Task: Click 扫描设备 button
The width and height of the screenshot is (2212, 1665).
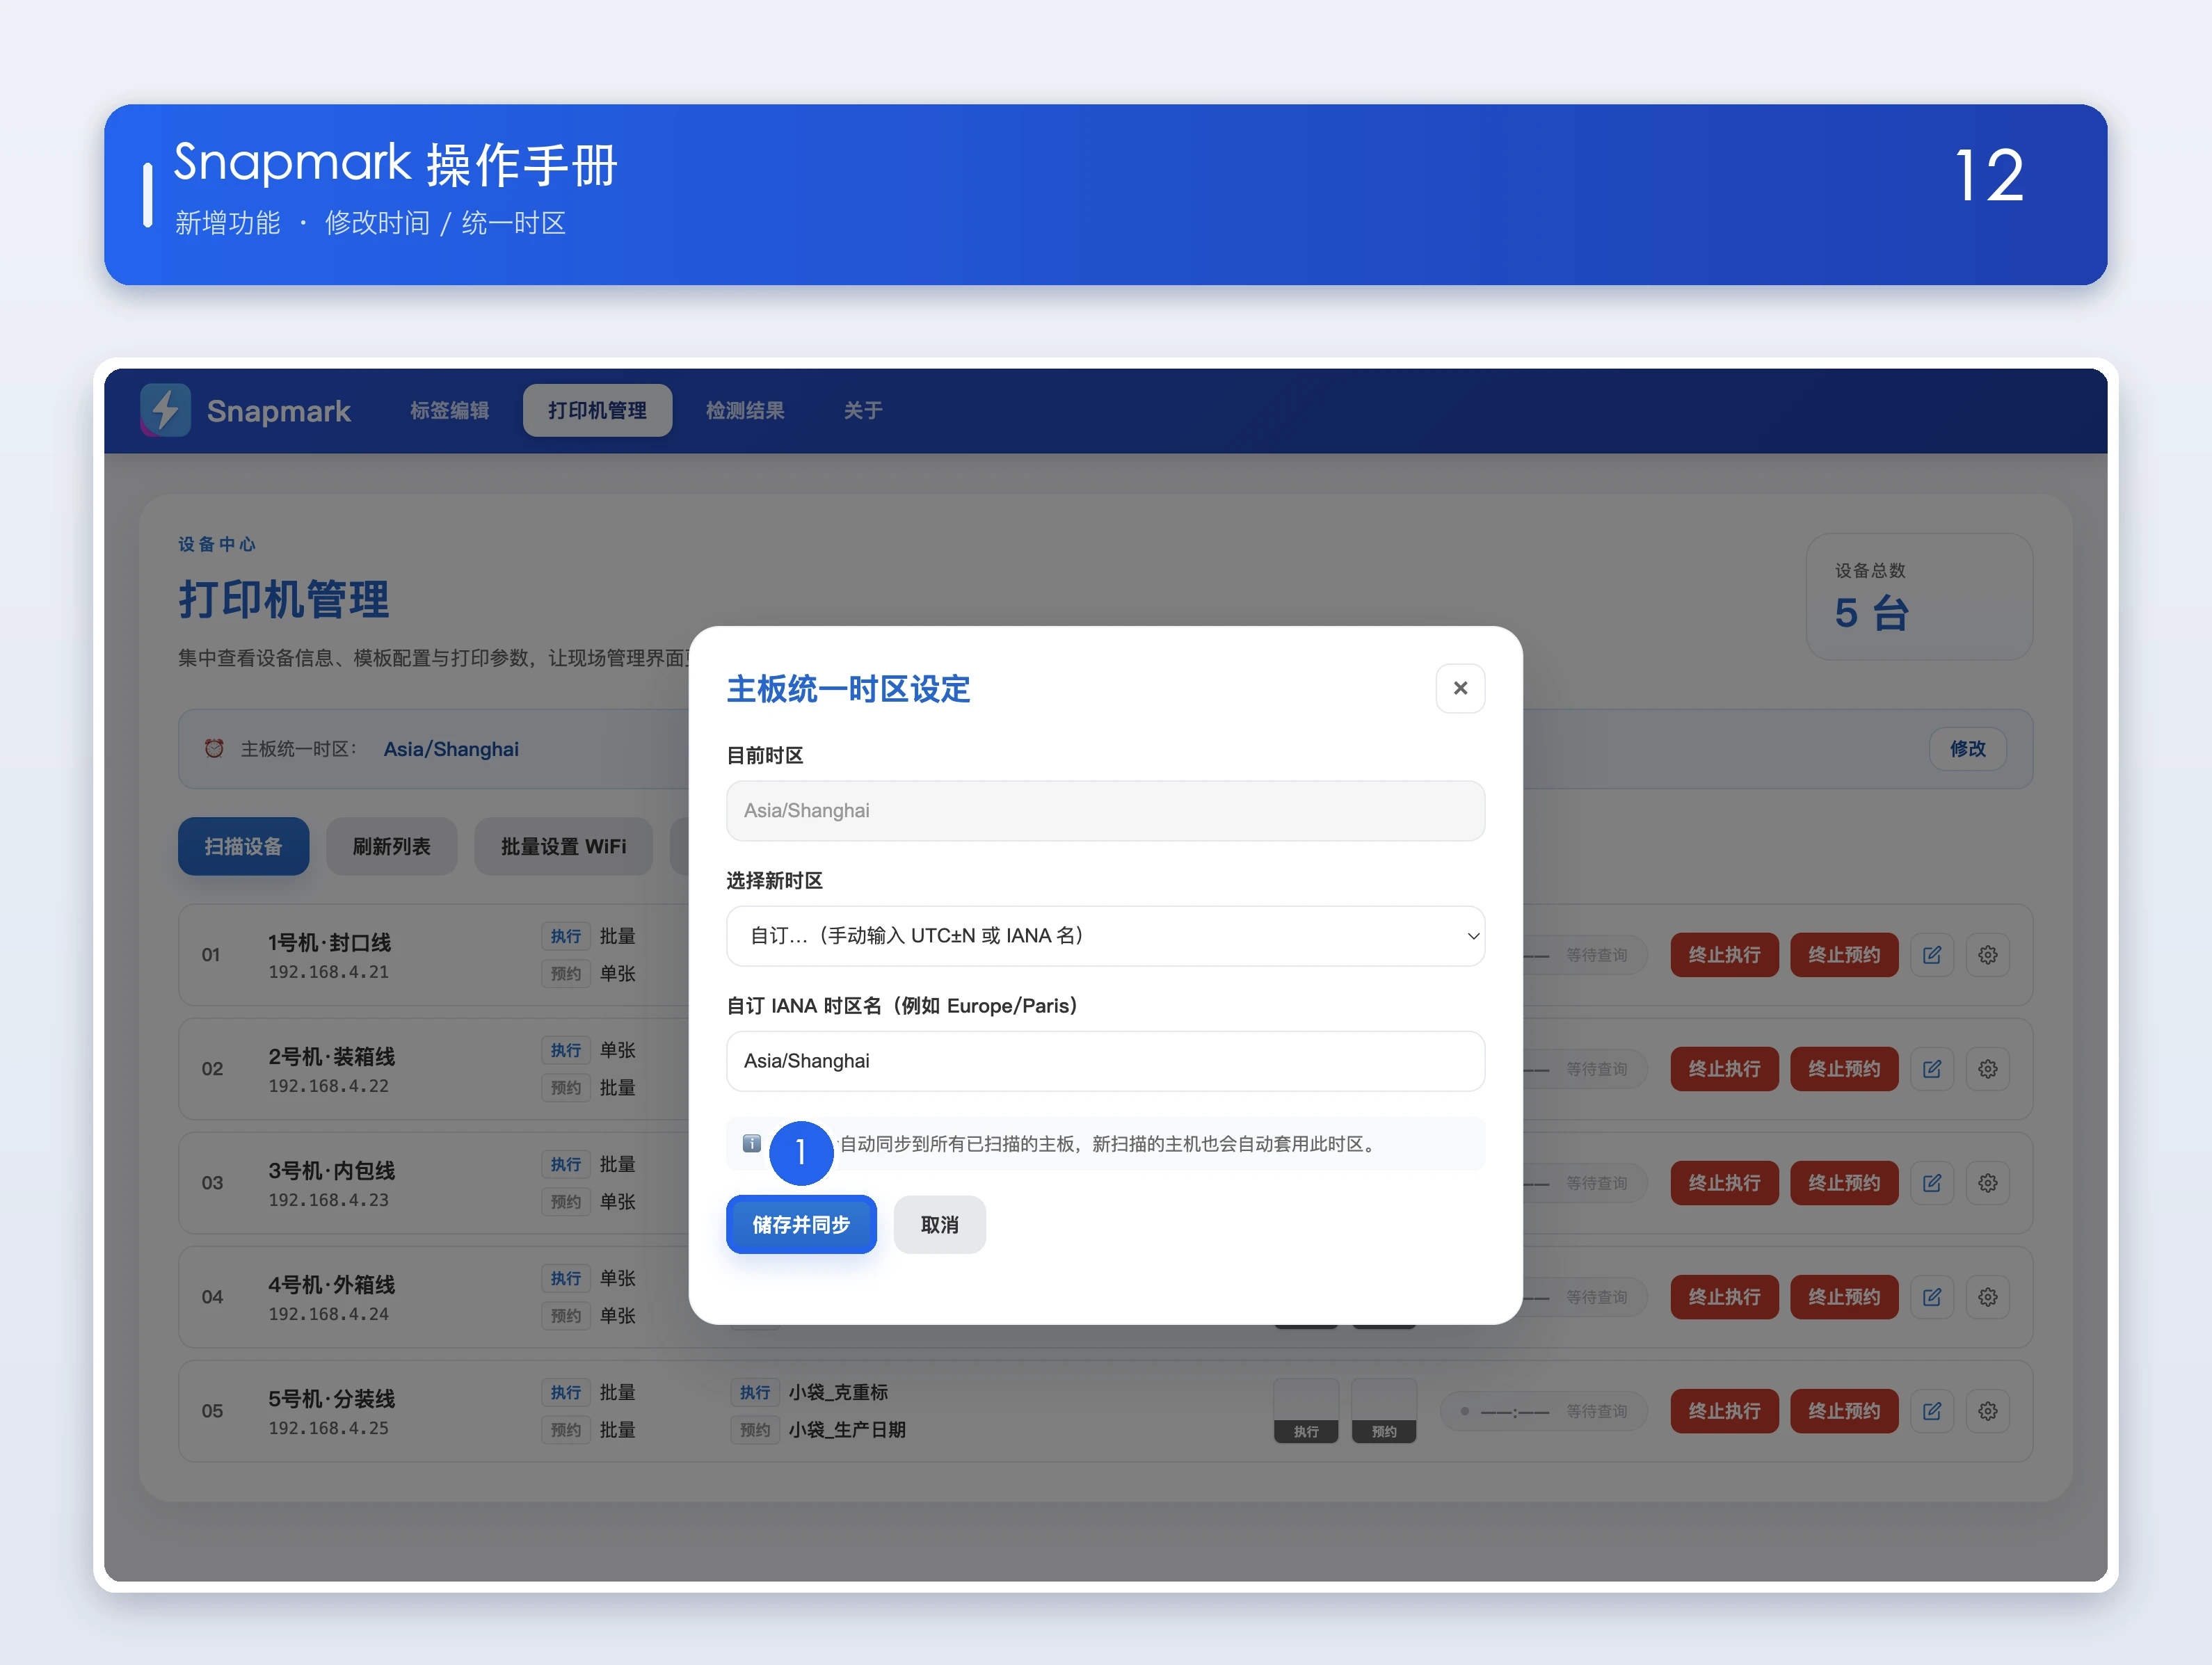Action: point(243,846)
